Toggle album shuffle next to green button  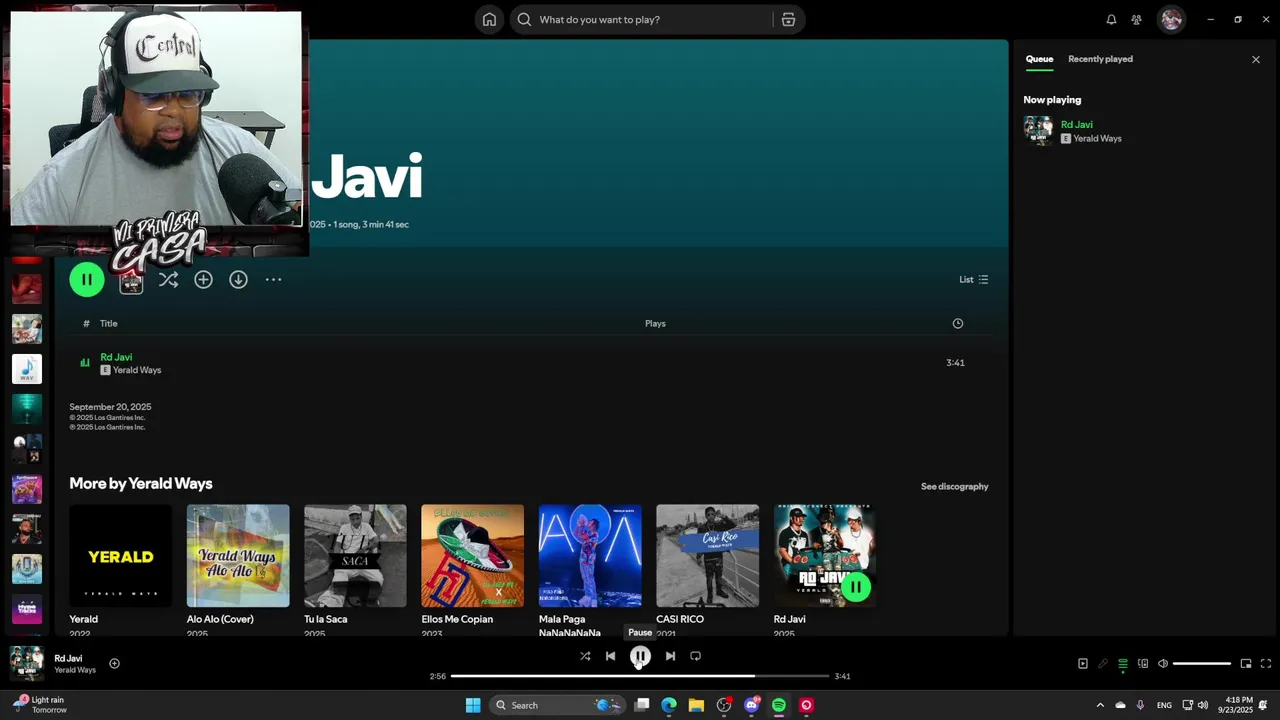click(x=168, y=280)
